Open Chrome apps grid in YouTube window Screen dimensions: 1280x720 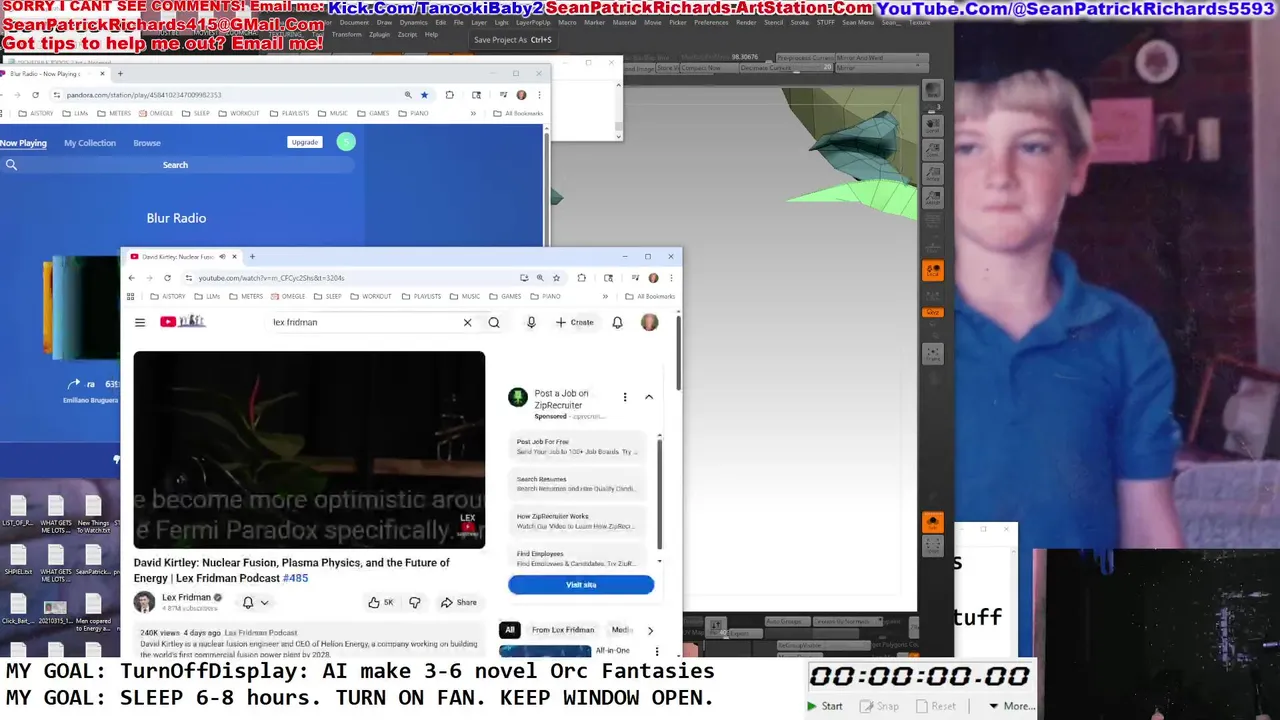(x=130, y=296)
